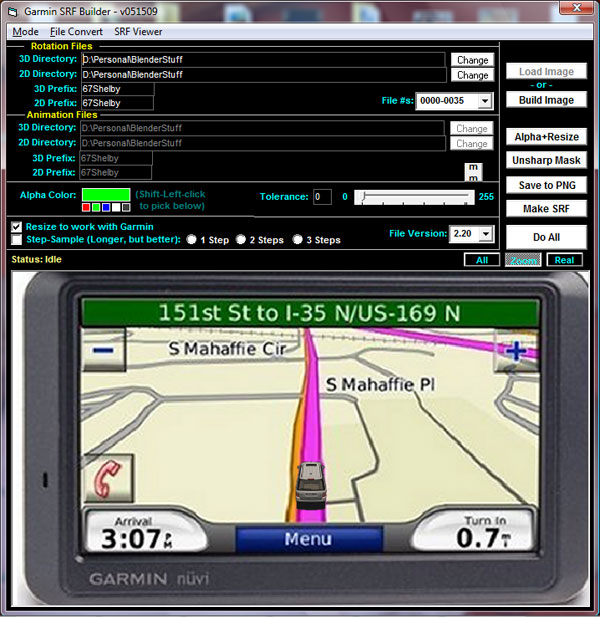Screen dimensions: 600x617
Task: Click the Arrival 3:07 time panel
Action: pyautogui.click(x=146, y=532)
